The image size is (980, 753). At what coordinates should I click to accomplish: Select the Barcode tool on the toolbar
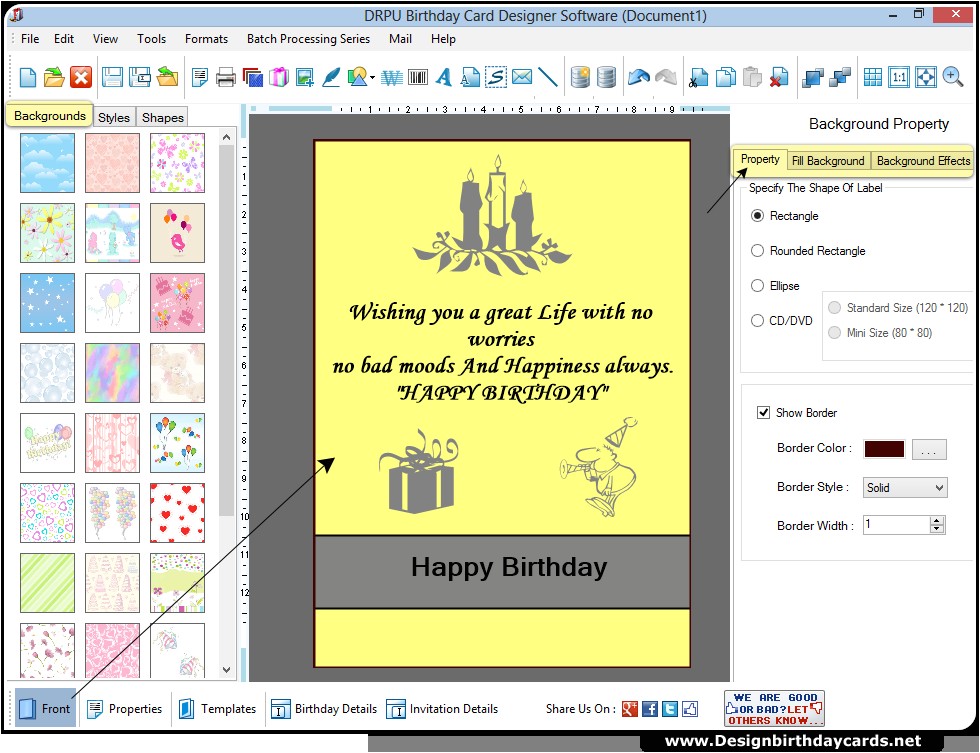[x=418, y=77]
